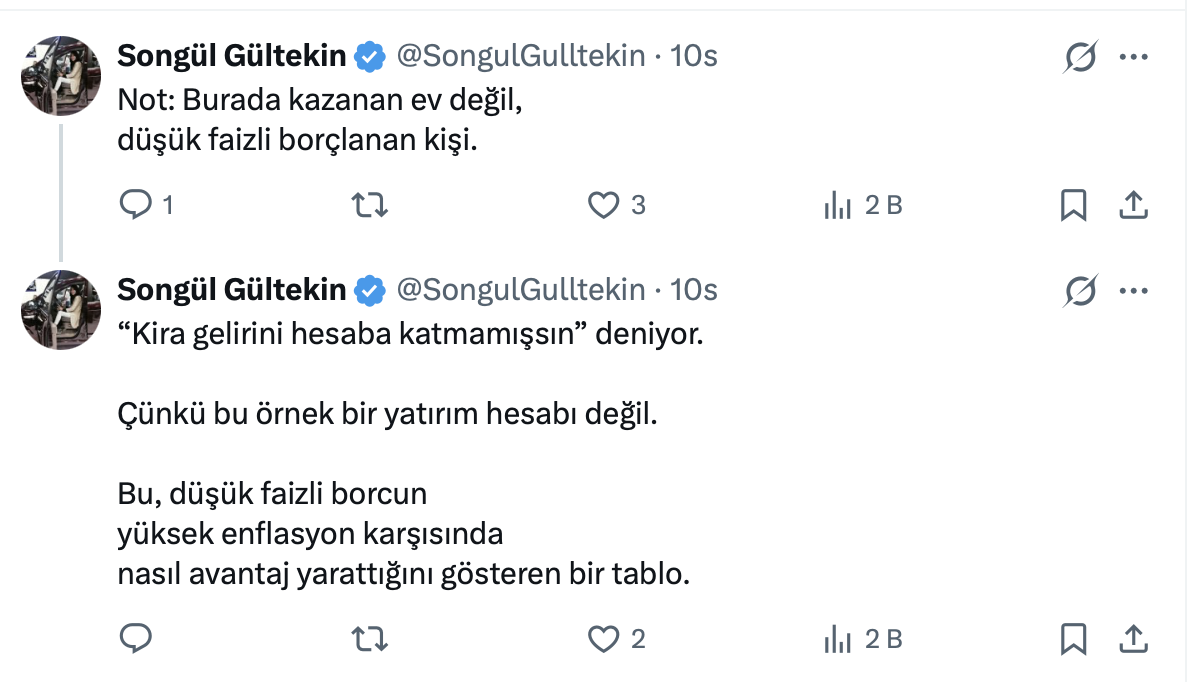Open Grok icon on the first tweet

[1080, 57]
